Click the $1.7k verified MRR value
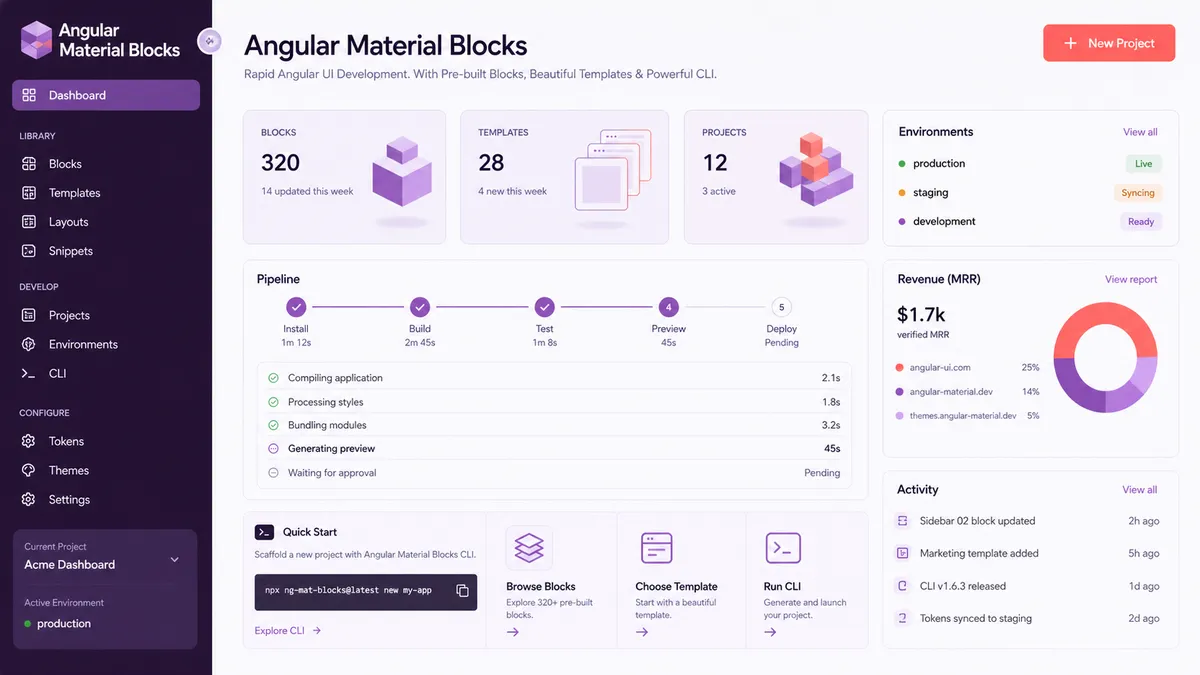The width and height of the screenshot is (1200, 675). point(921,315)
